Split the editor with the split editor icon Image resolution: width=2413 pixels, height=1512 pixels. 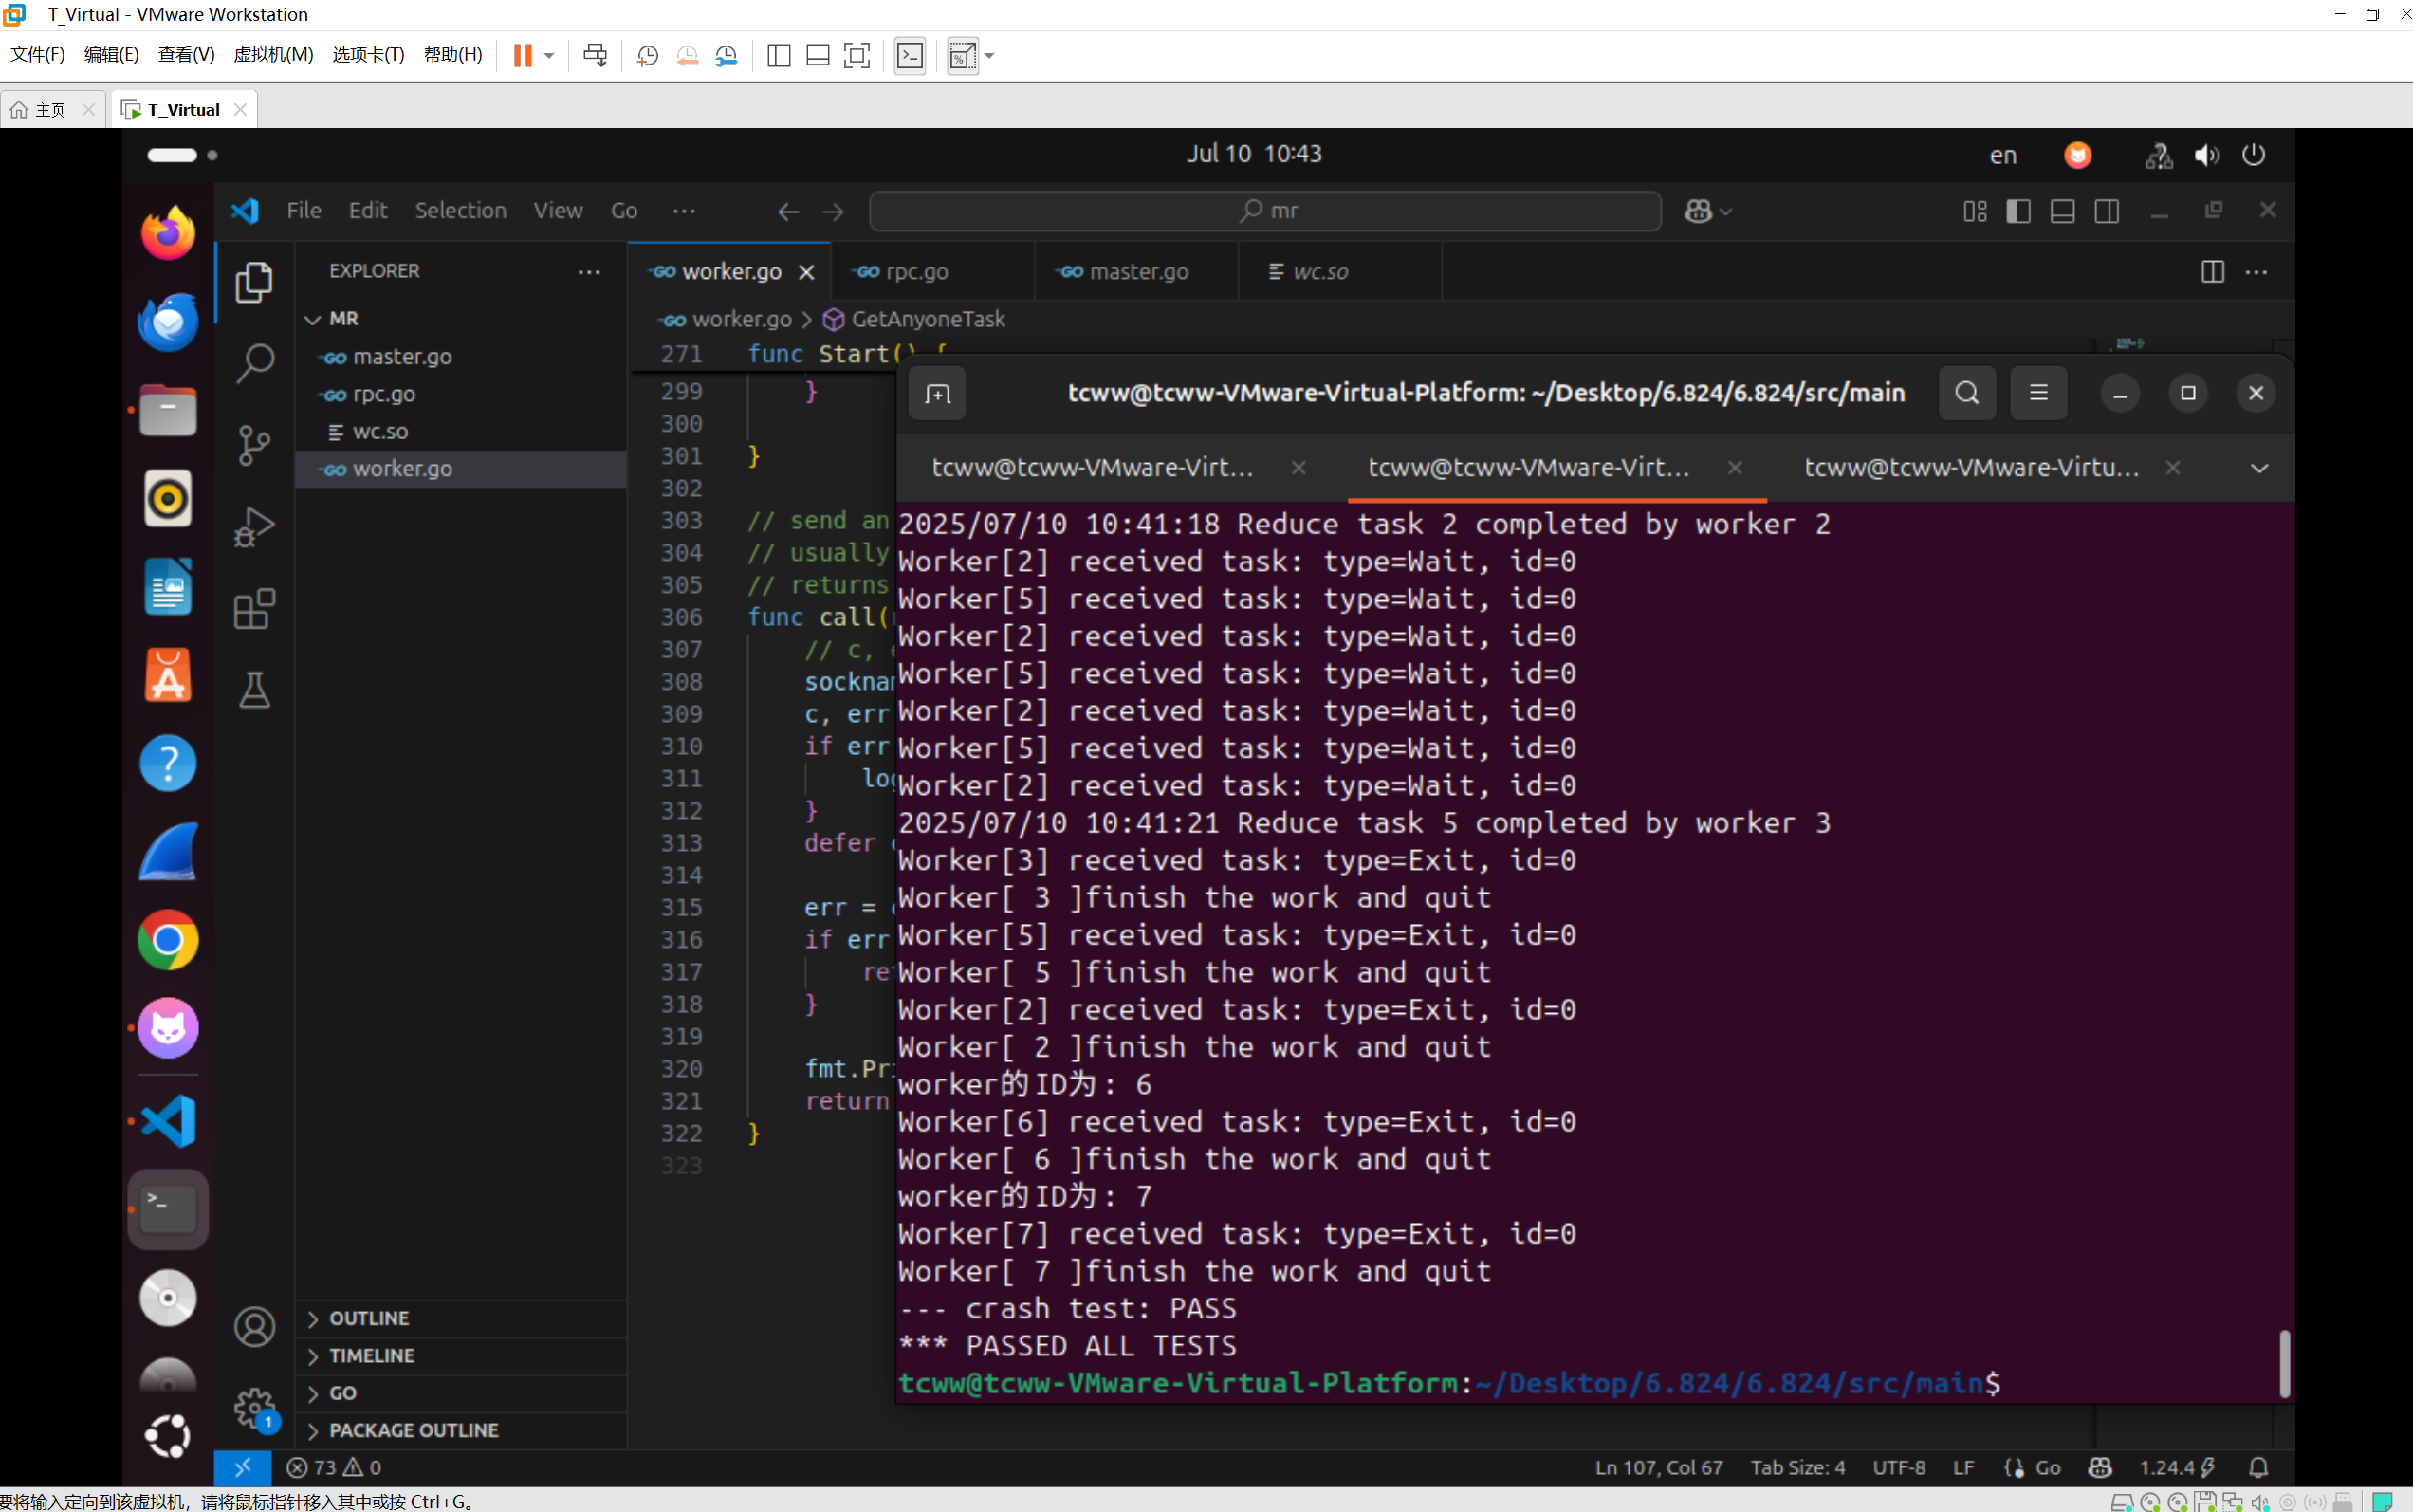click(2212, 272)
